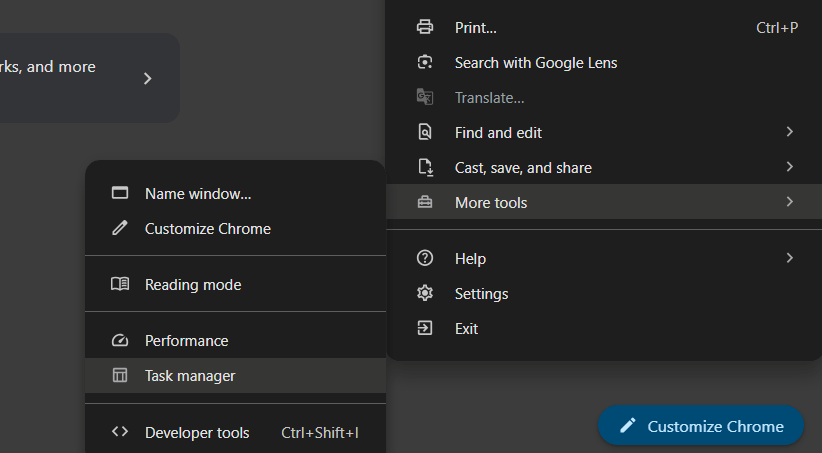Expand the Cast, save, and share arrow

pyautogui.click(x=789, y=167)
